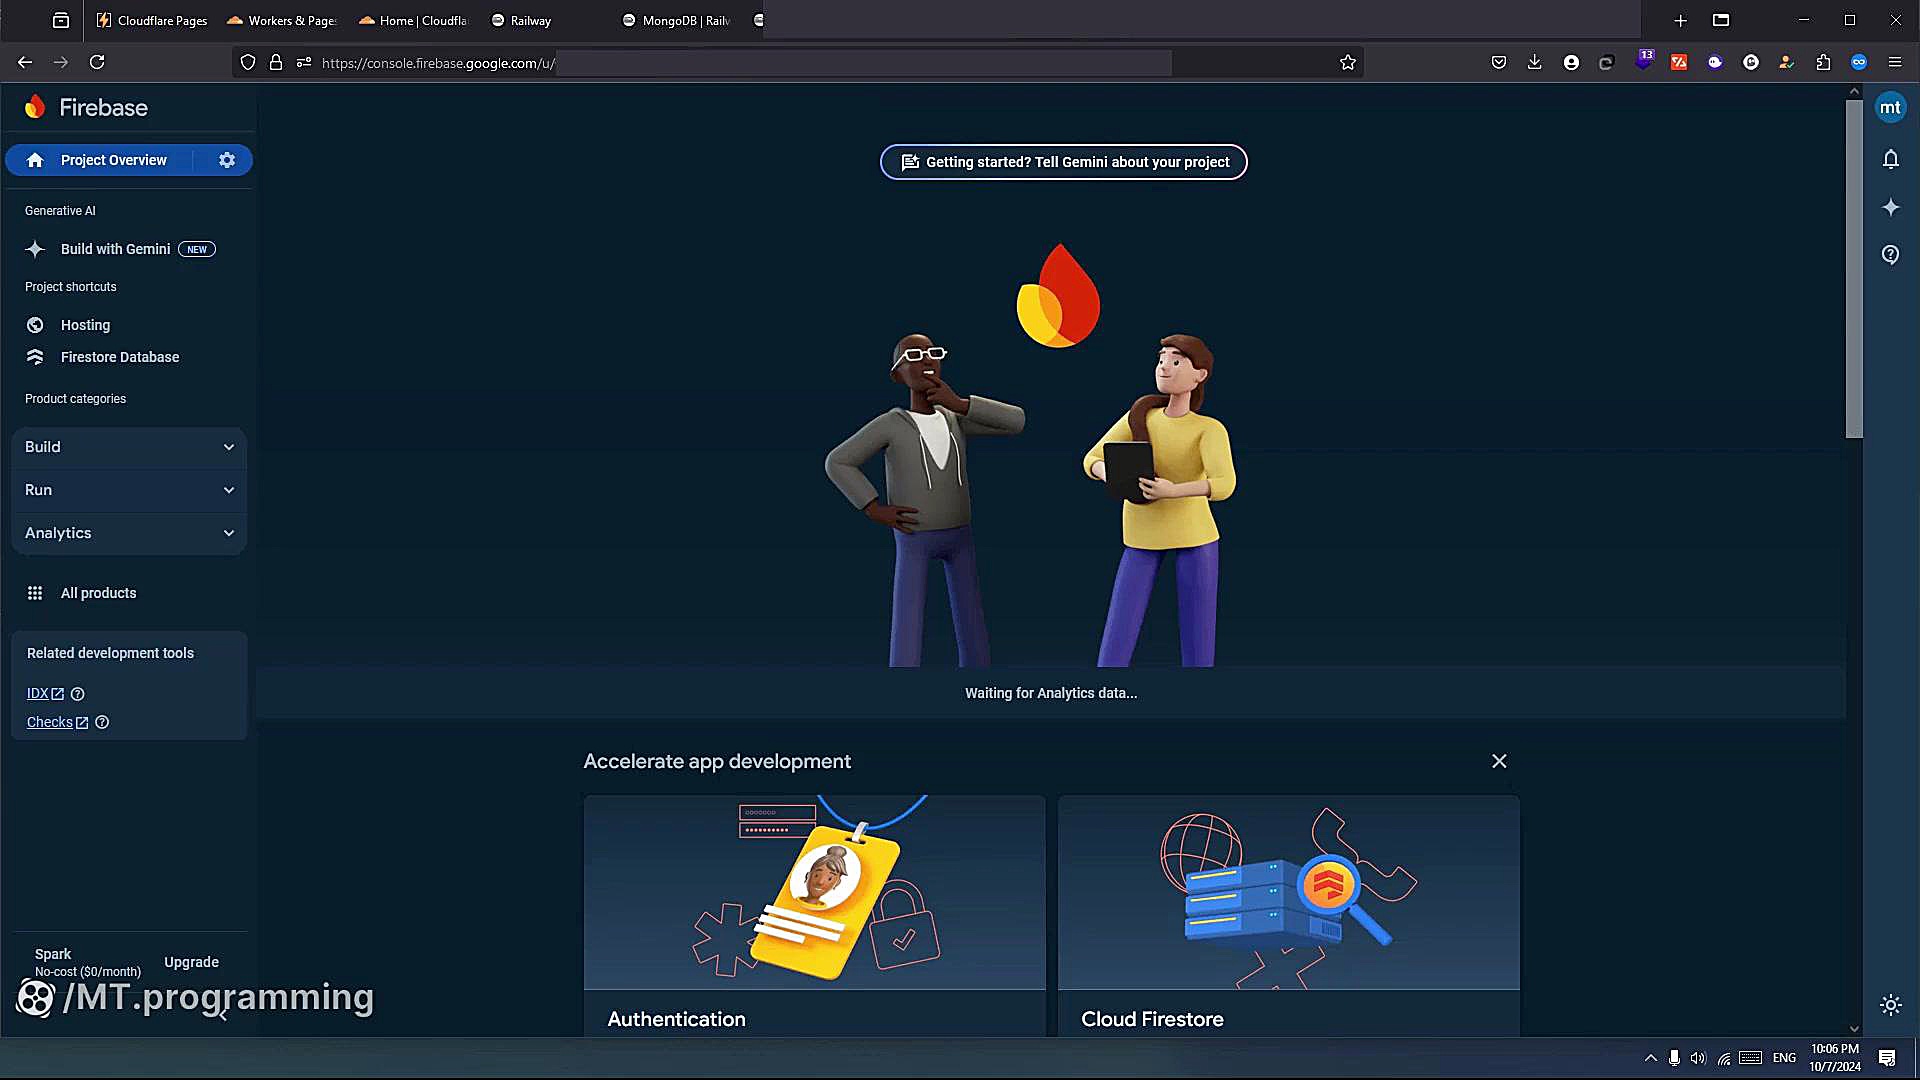Switch to Railway tab

point(545,20)
